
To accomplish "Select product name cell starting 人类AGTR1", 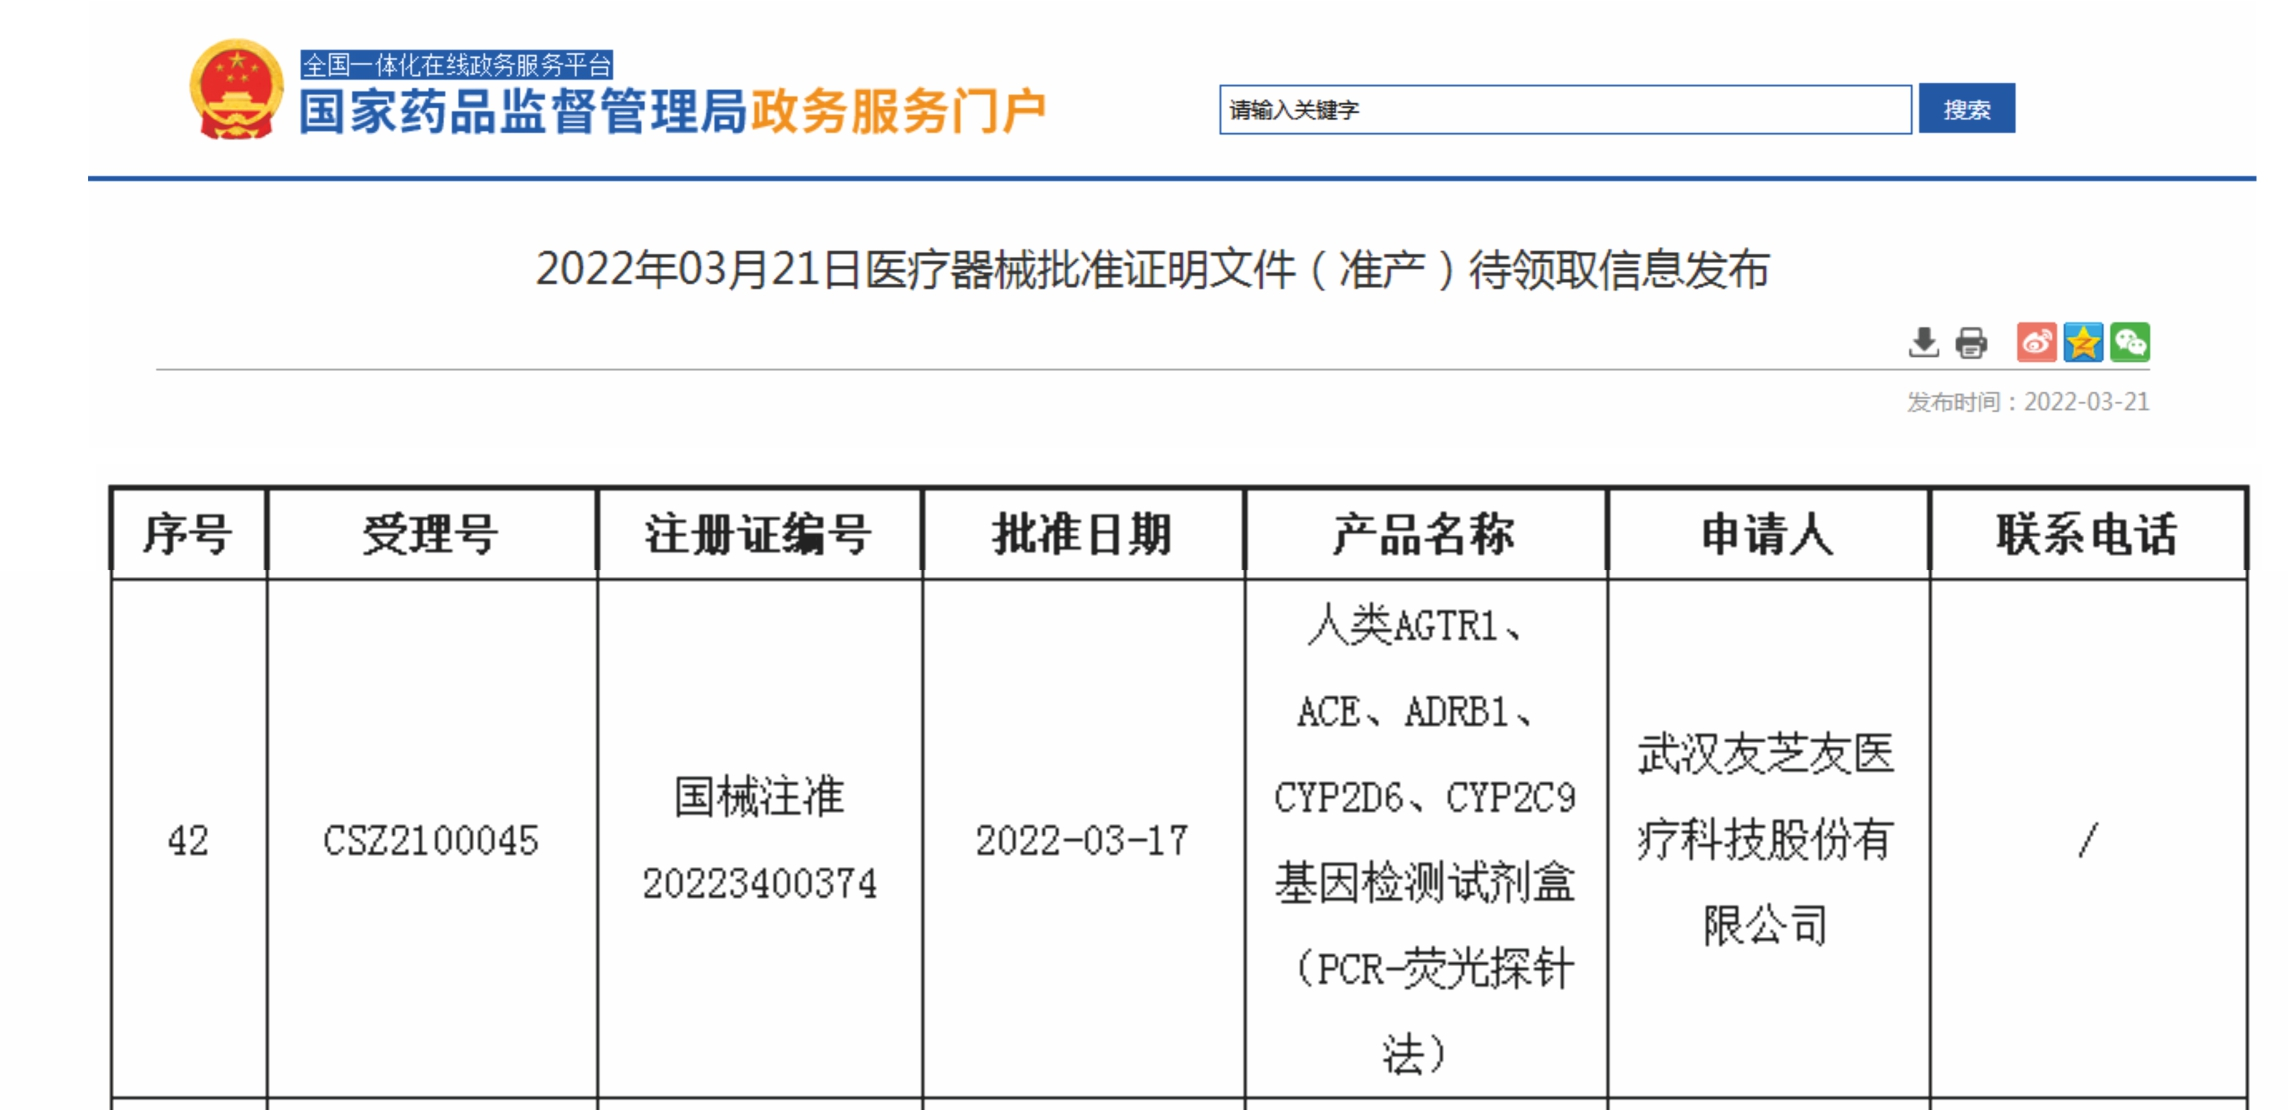I will (1425, 840).
